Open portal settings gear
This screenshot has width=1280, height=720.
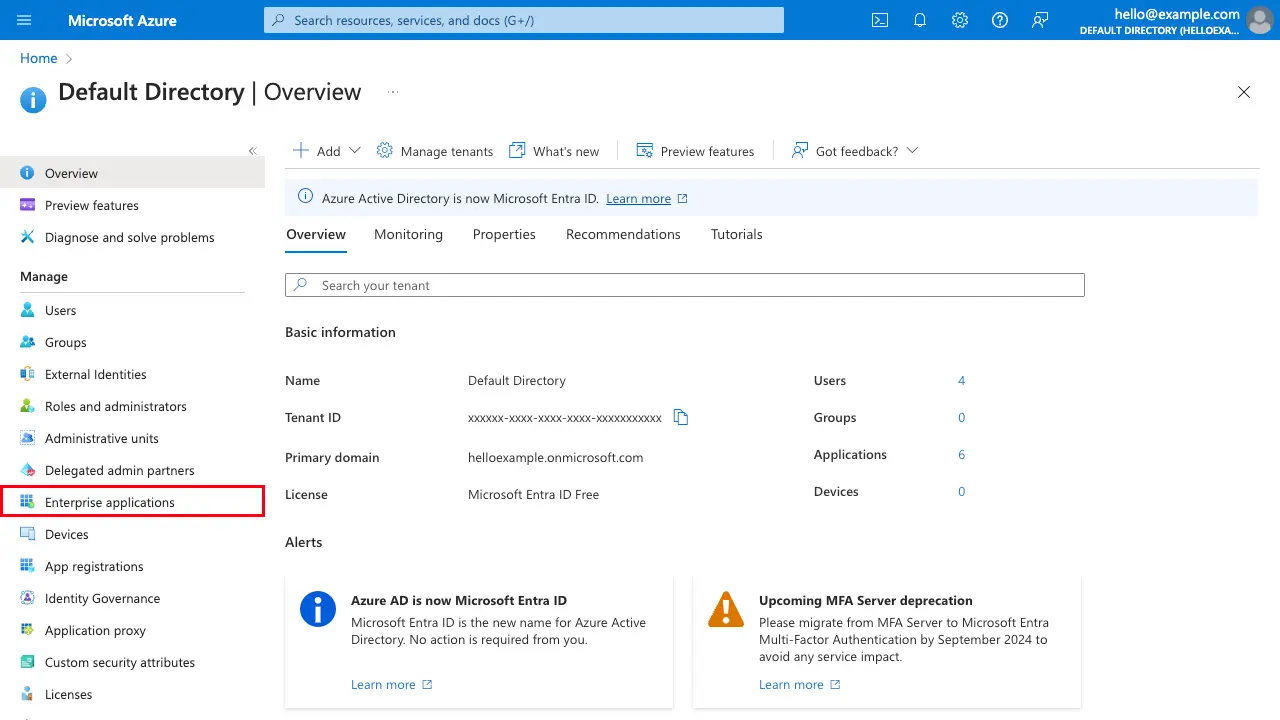coord(960,20)
